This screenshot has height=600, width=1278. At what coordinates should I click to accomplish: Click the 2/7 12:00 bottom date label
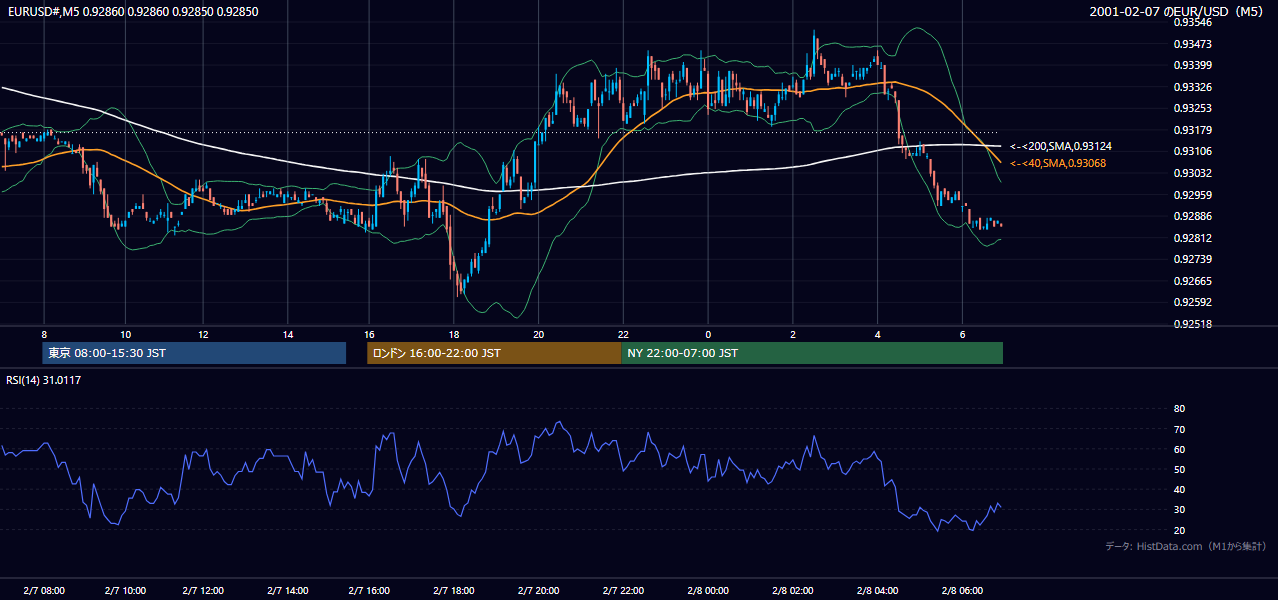tap(203, 591)
